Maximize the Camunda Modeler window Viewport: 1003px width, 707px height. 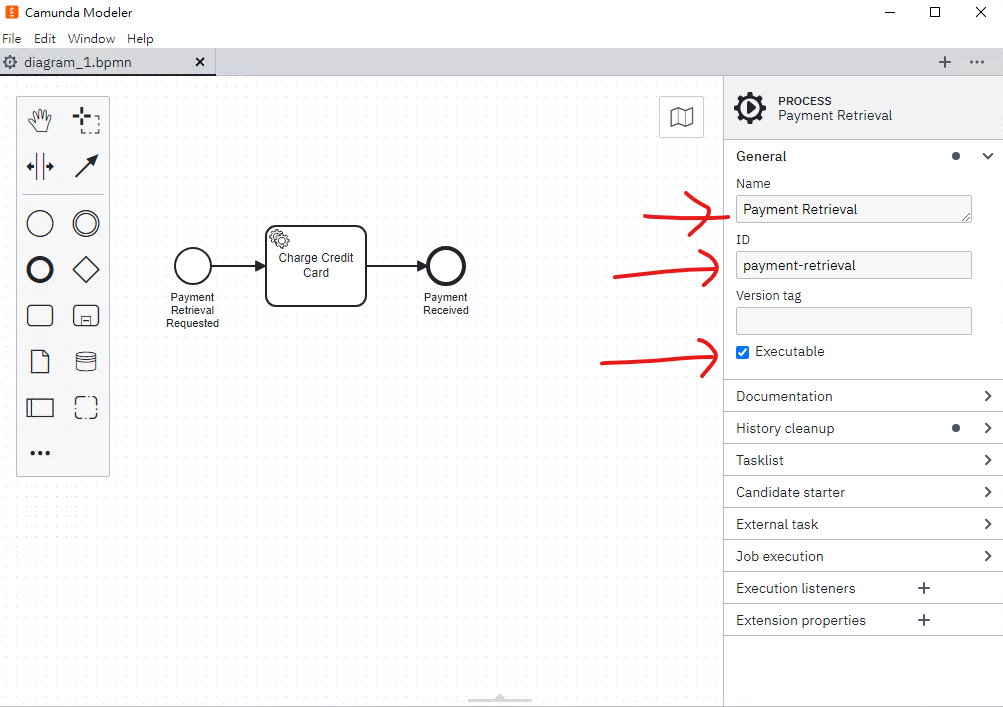pos(935,12)
